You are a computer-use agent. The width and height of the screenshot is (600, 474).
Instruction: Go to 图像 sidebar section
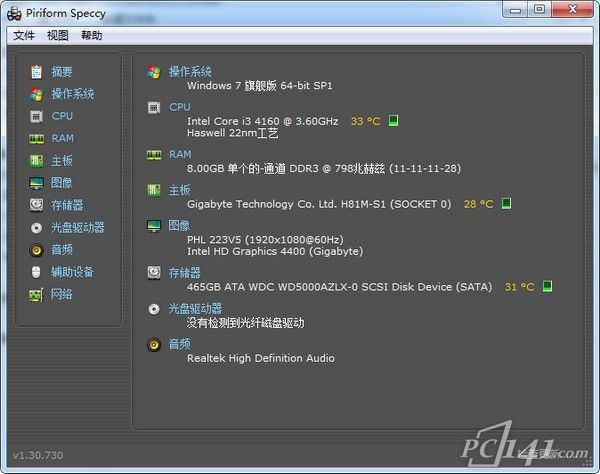(62, 183)
